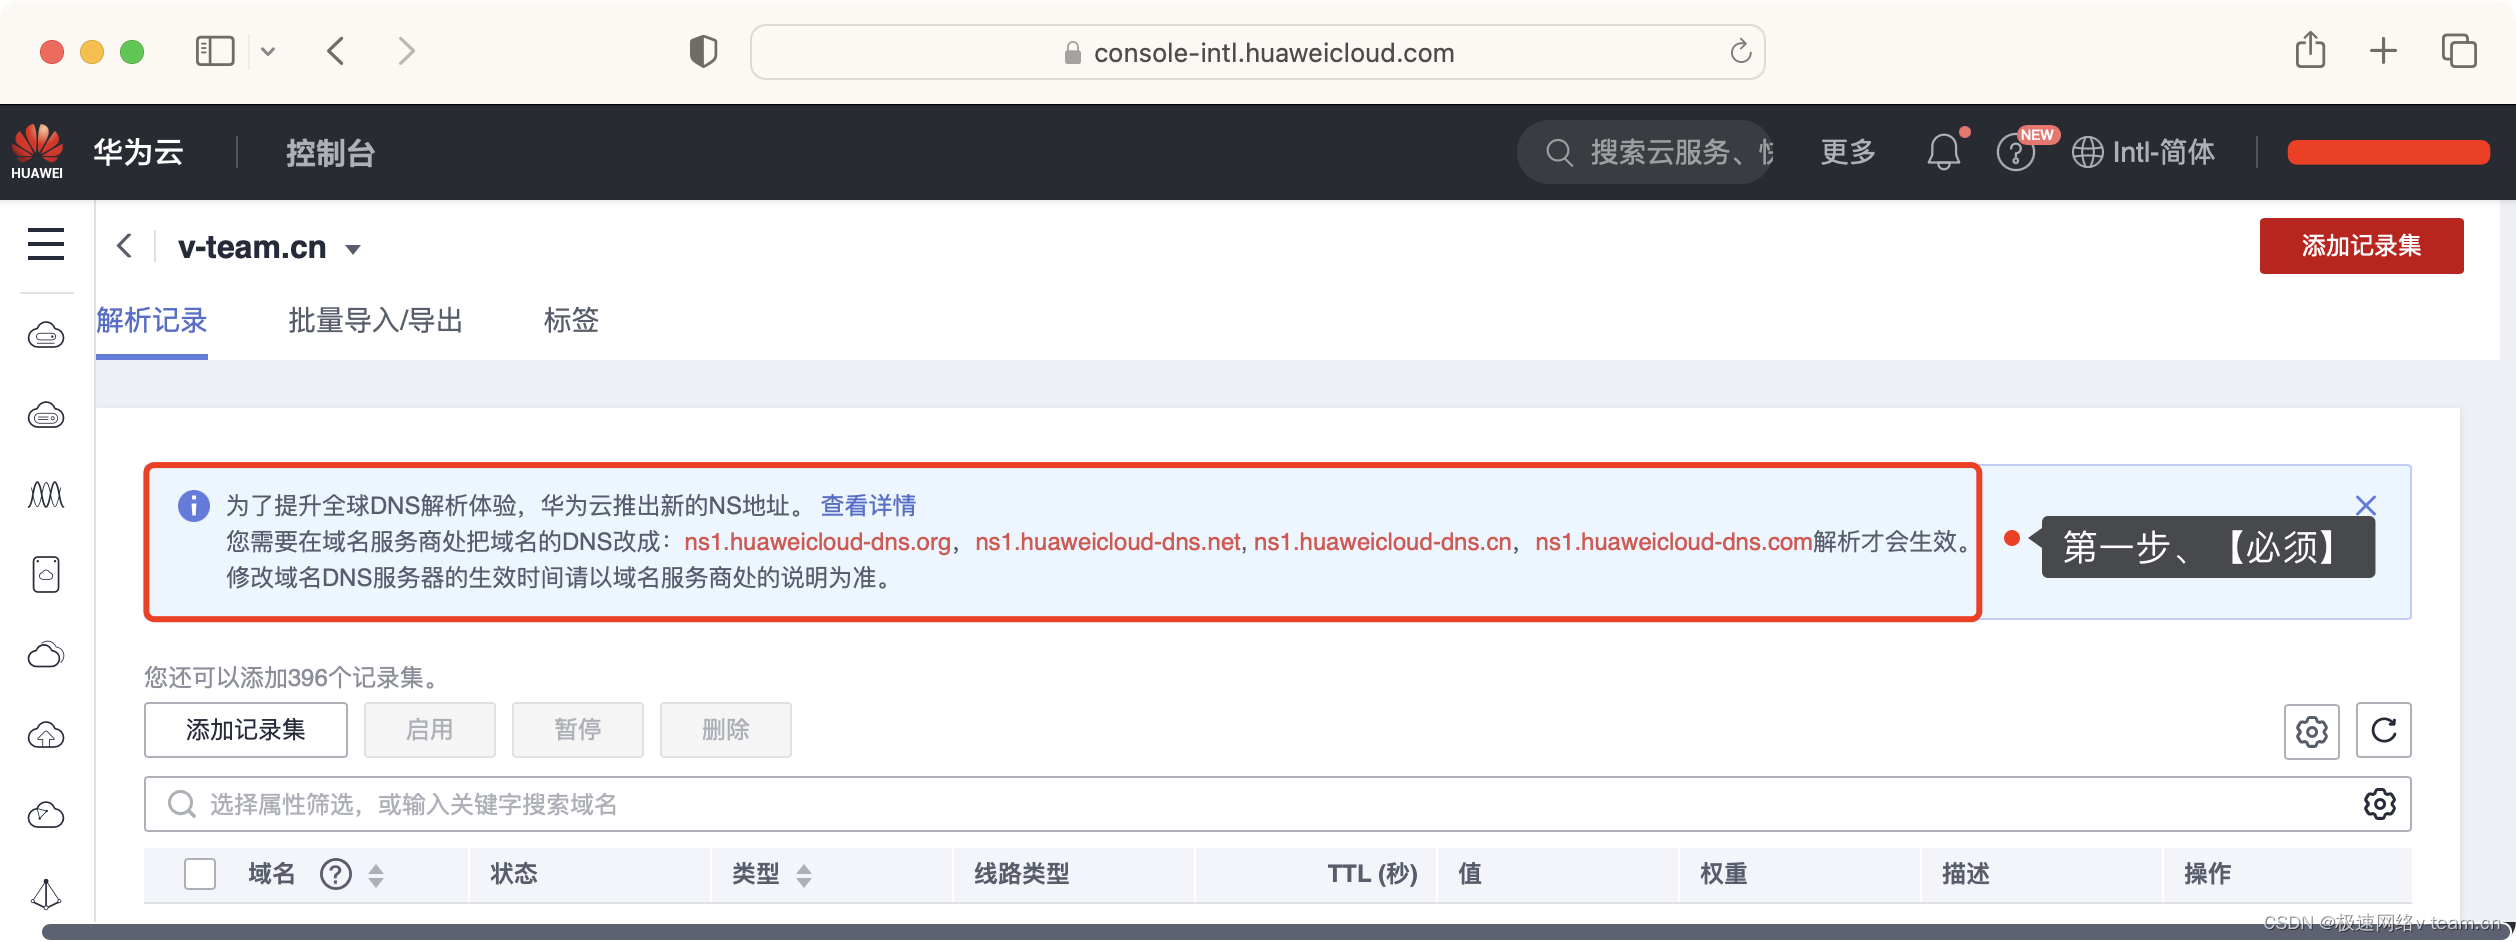
Task: Open a new Safari tab
Action: pos(2383,51)
